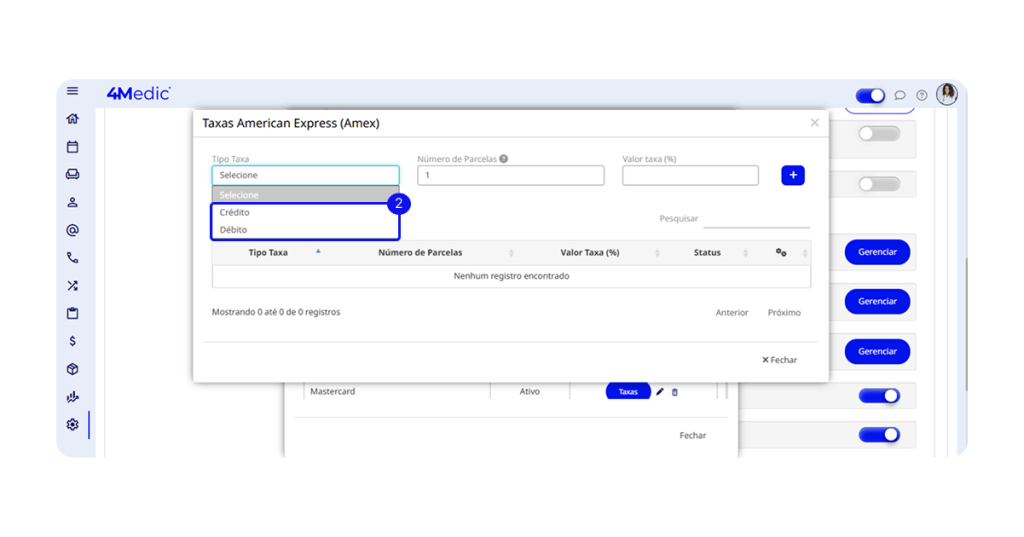The width and height of the screenshot is (1024, 537).
Task: Open the help question mark icon
Action: click(921, 96)
